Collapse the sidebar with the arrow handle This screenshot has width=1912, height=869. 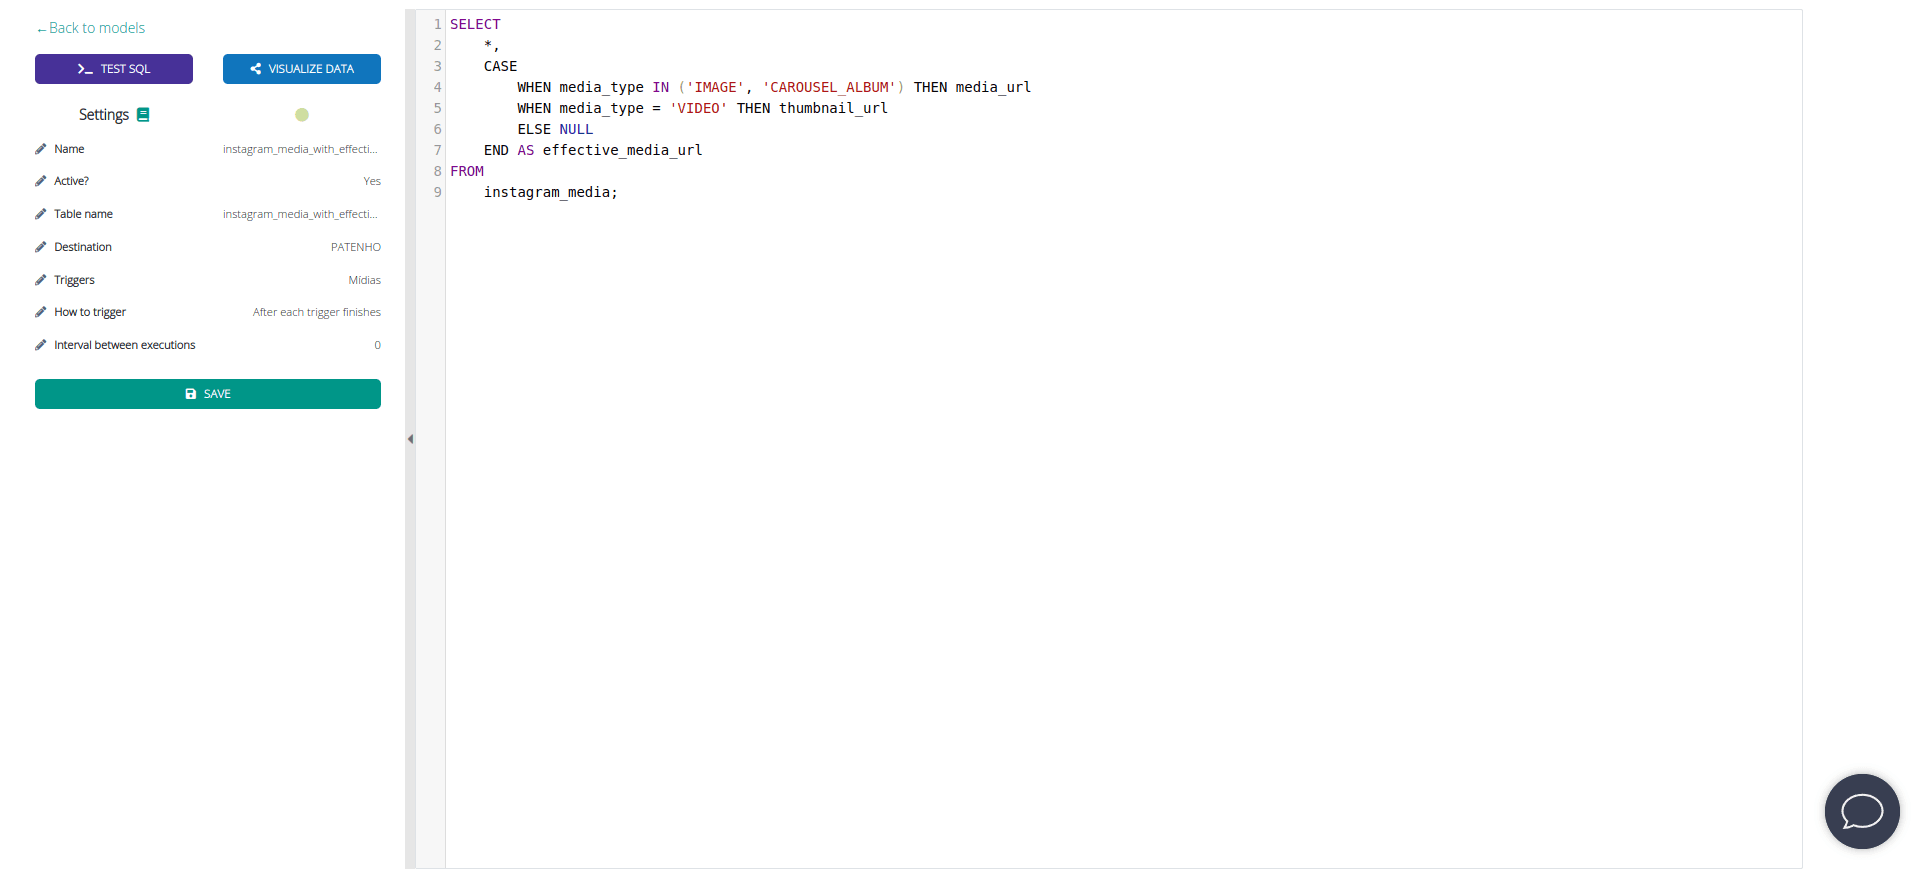coord(410,439)
